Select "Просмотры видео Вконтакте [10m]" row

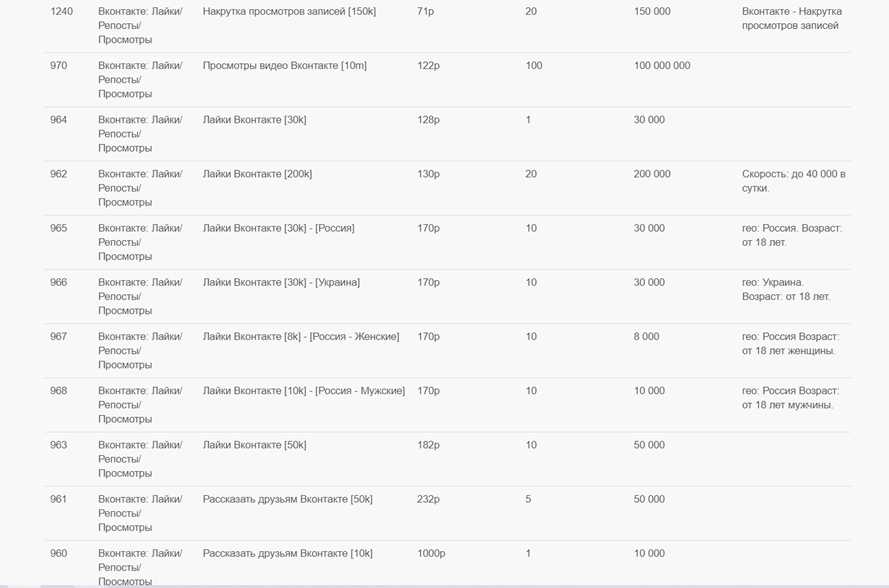[x=284, y=66]
